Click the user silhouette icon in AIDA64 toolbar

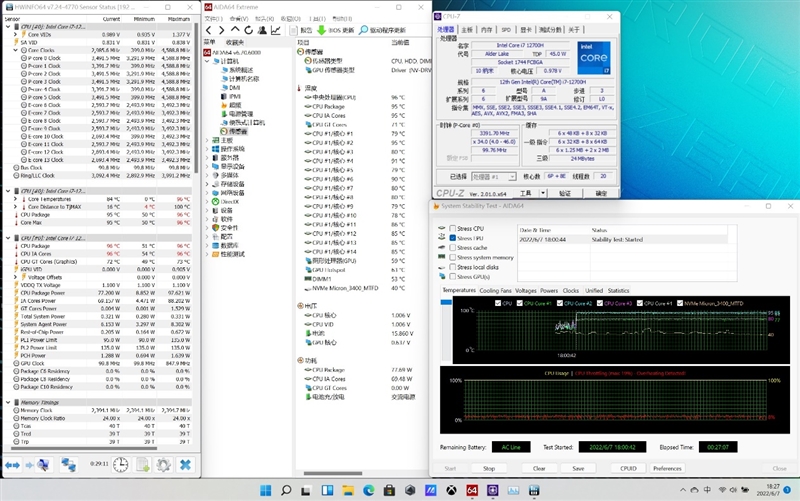click(262, 31)
